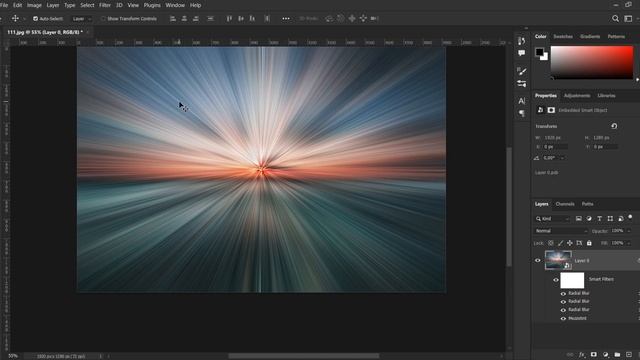Screen dimensions: 640x360
Task: Click the type layer filter icon
Action: point(599,219)
